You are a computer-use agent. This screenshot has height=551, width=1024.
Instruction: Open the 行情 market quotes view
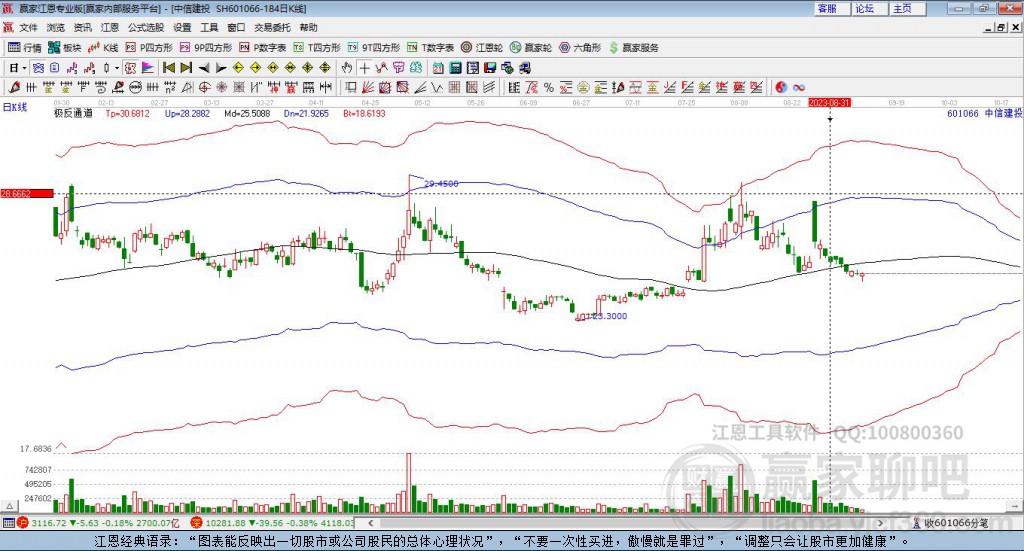[24, 48]
